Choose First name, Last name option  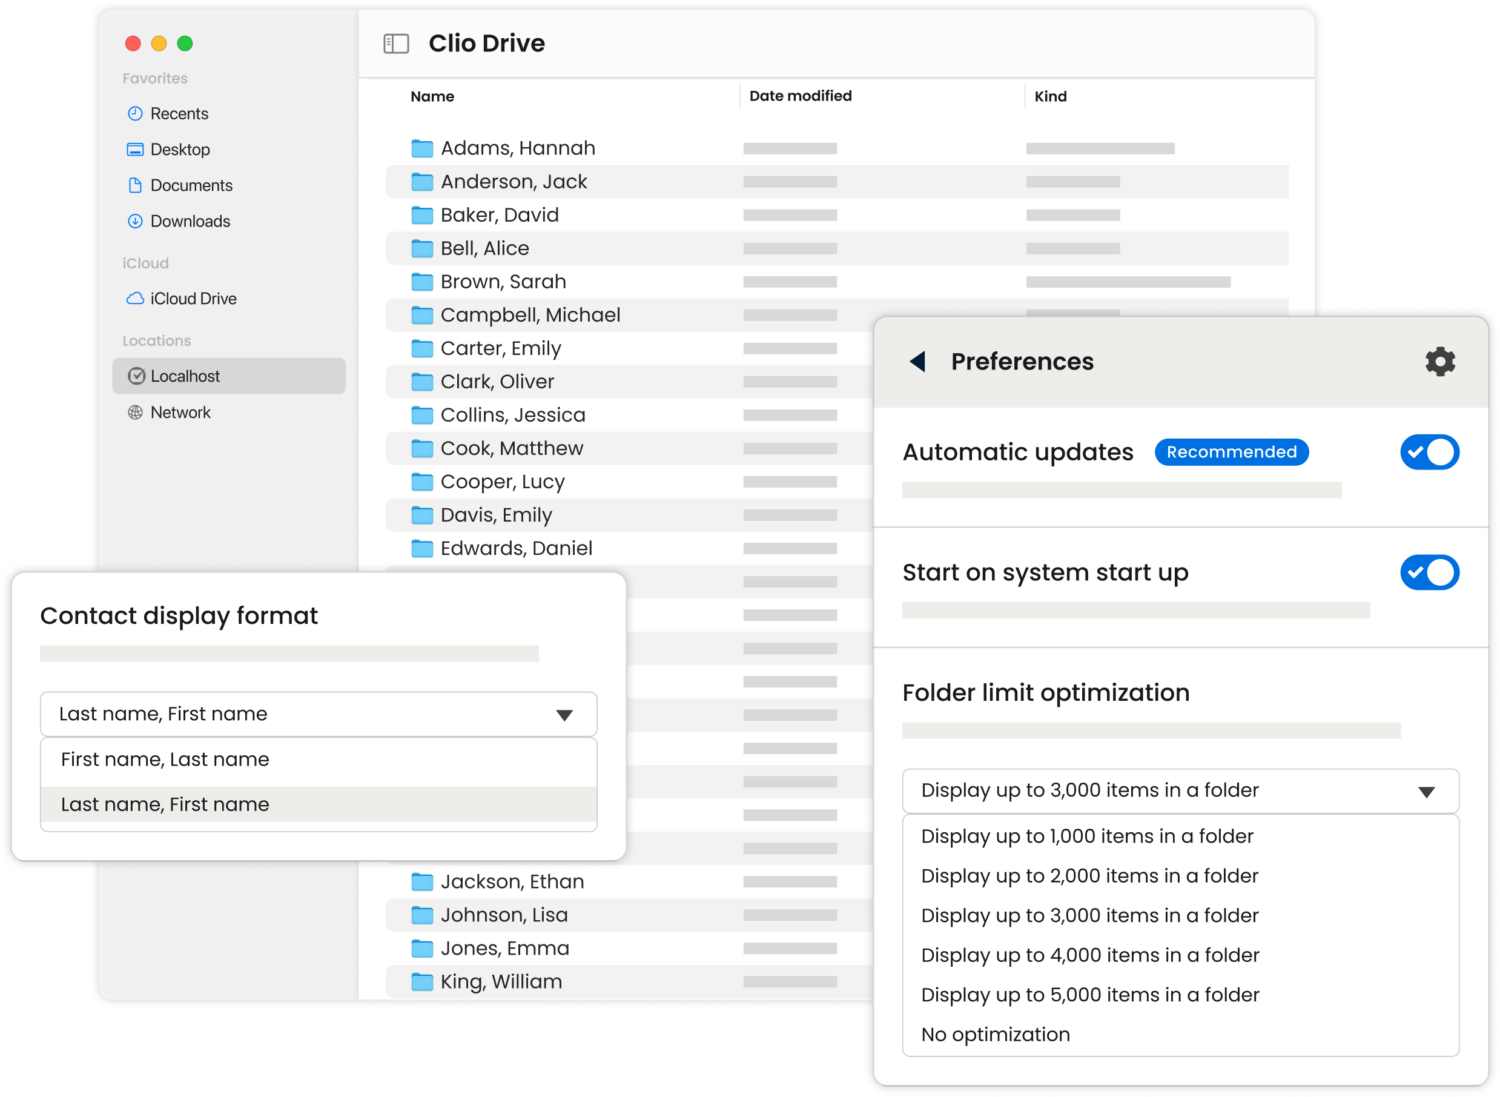(165, 760)
